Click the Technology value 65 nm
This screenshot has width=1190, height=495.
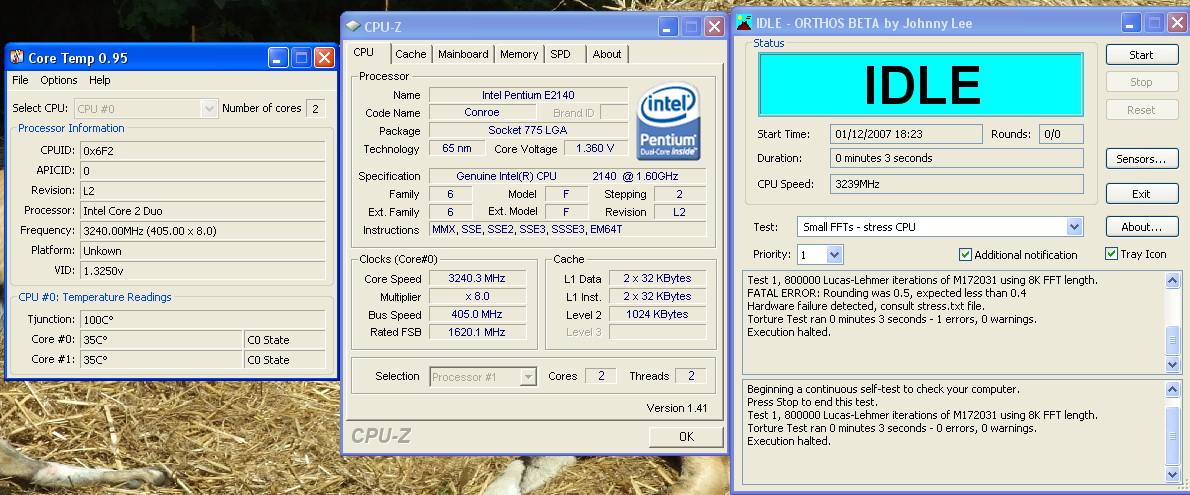458,148
